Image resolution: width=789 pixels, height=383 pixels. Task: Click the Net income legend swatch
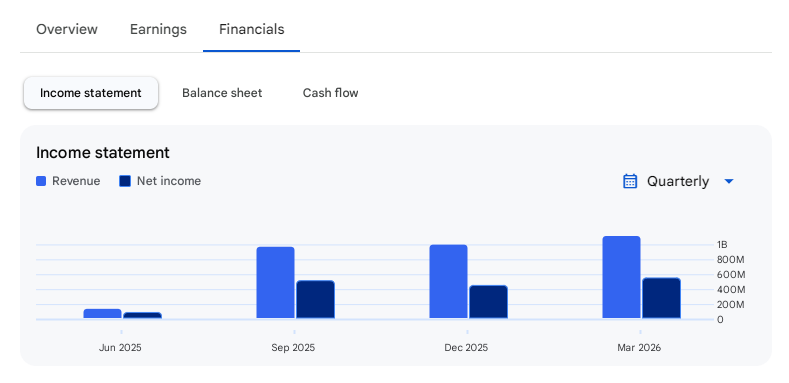pyautogui.click(x=125, y=181)
